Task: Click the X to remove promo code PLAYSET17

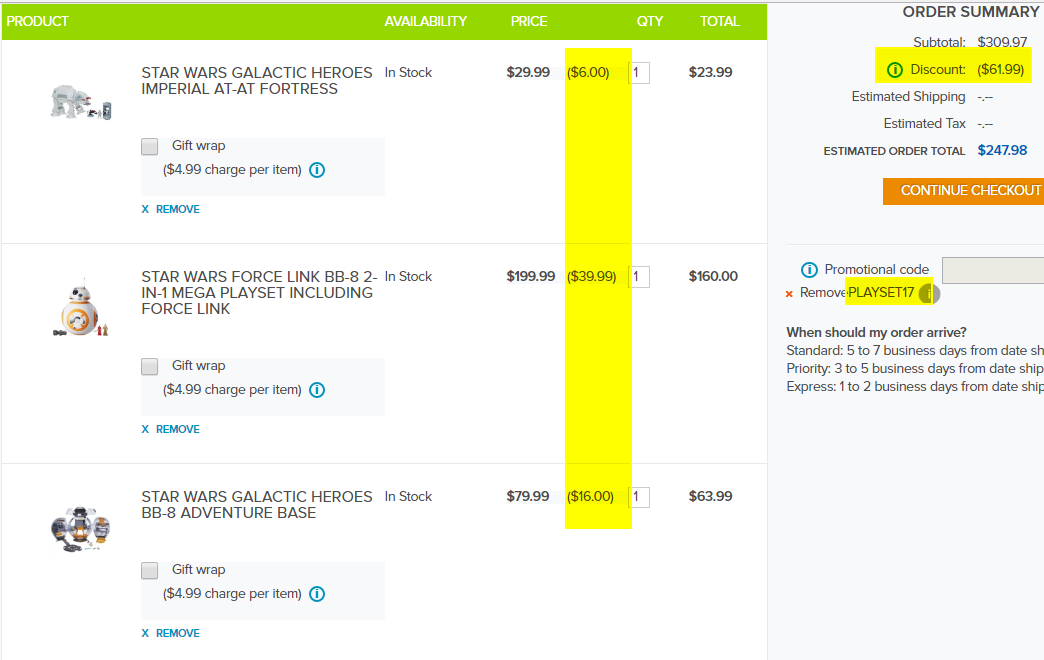Action: [x=789, y=294]
